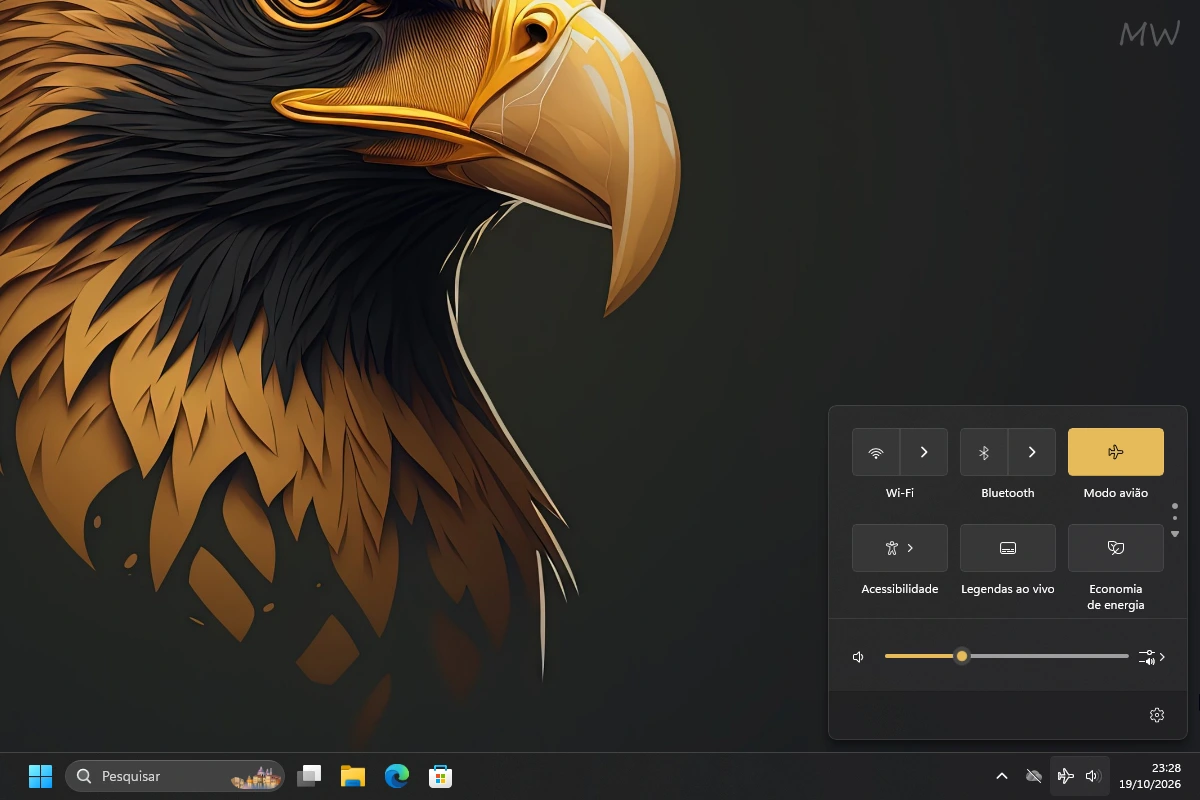Click the volume slider thumb
Viewport: 1200px width, 800px height.
pos(962,656)
